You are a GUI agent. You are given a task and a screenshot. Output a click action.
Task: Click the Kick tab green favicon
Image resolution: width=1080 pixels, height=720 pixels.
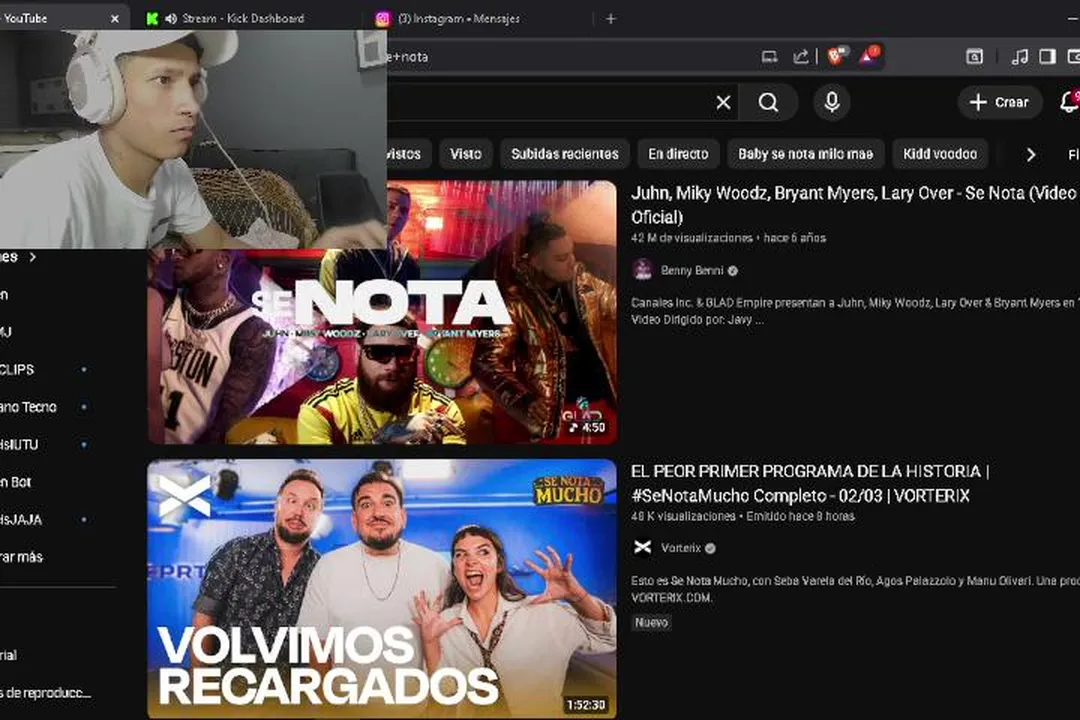coord(152,19)
